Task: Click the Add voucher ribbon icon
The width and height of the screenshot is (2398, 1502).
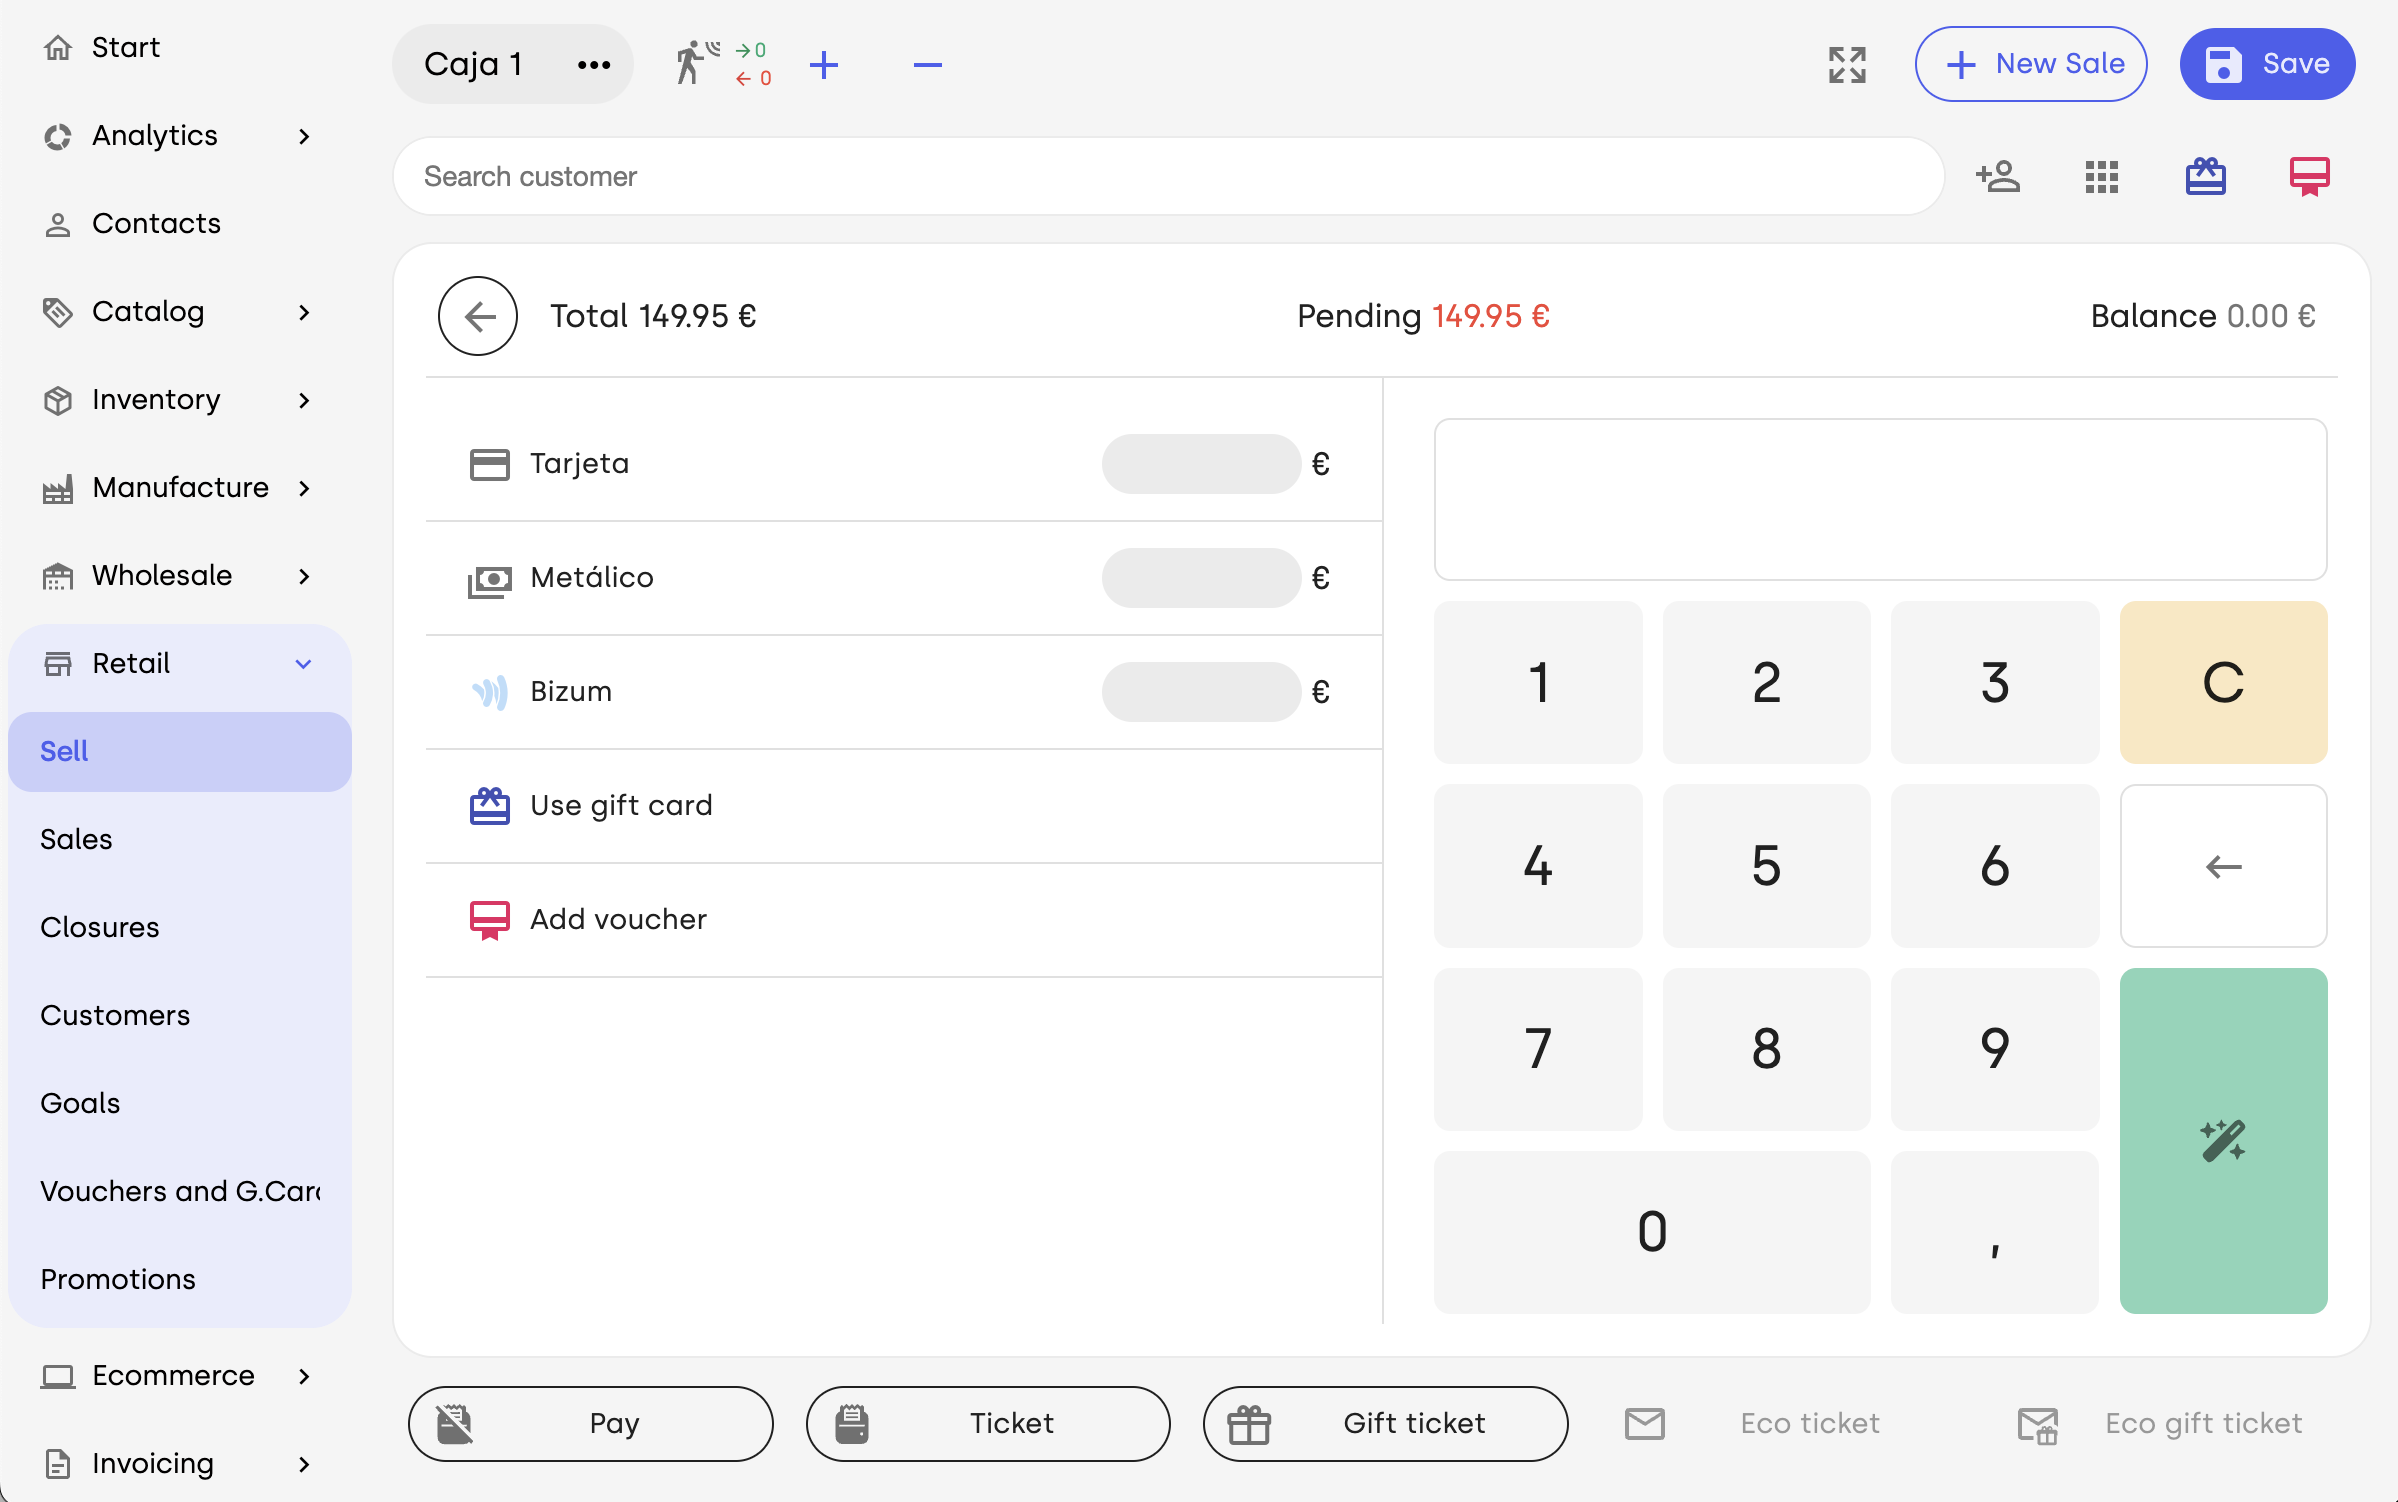Action: 490,920
